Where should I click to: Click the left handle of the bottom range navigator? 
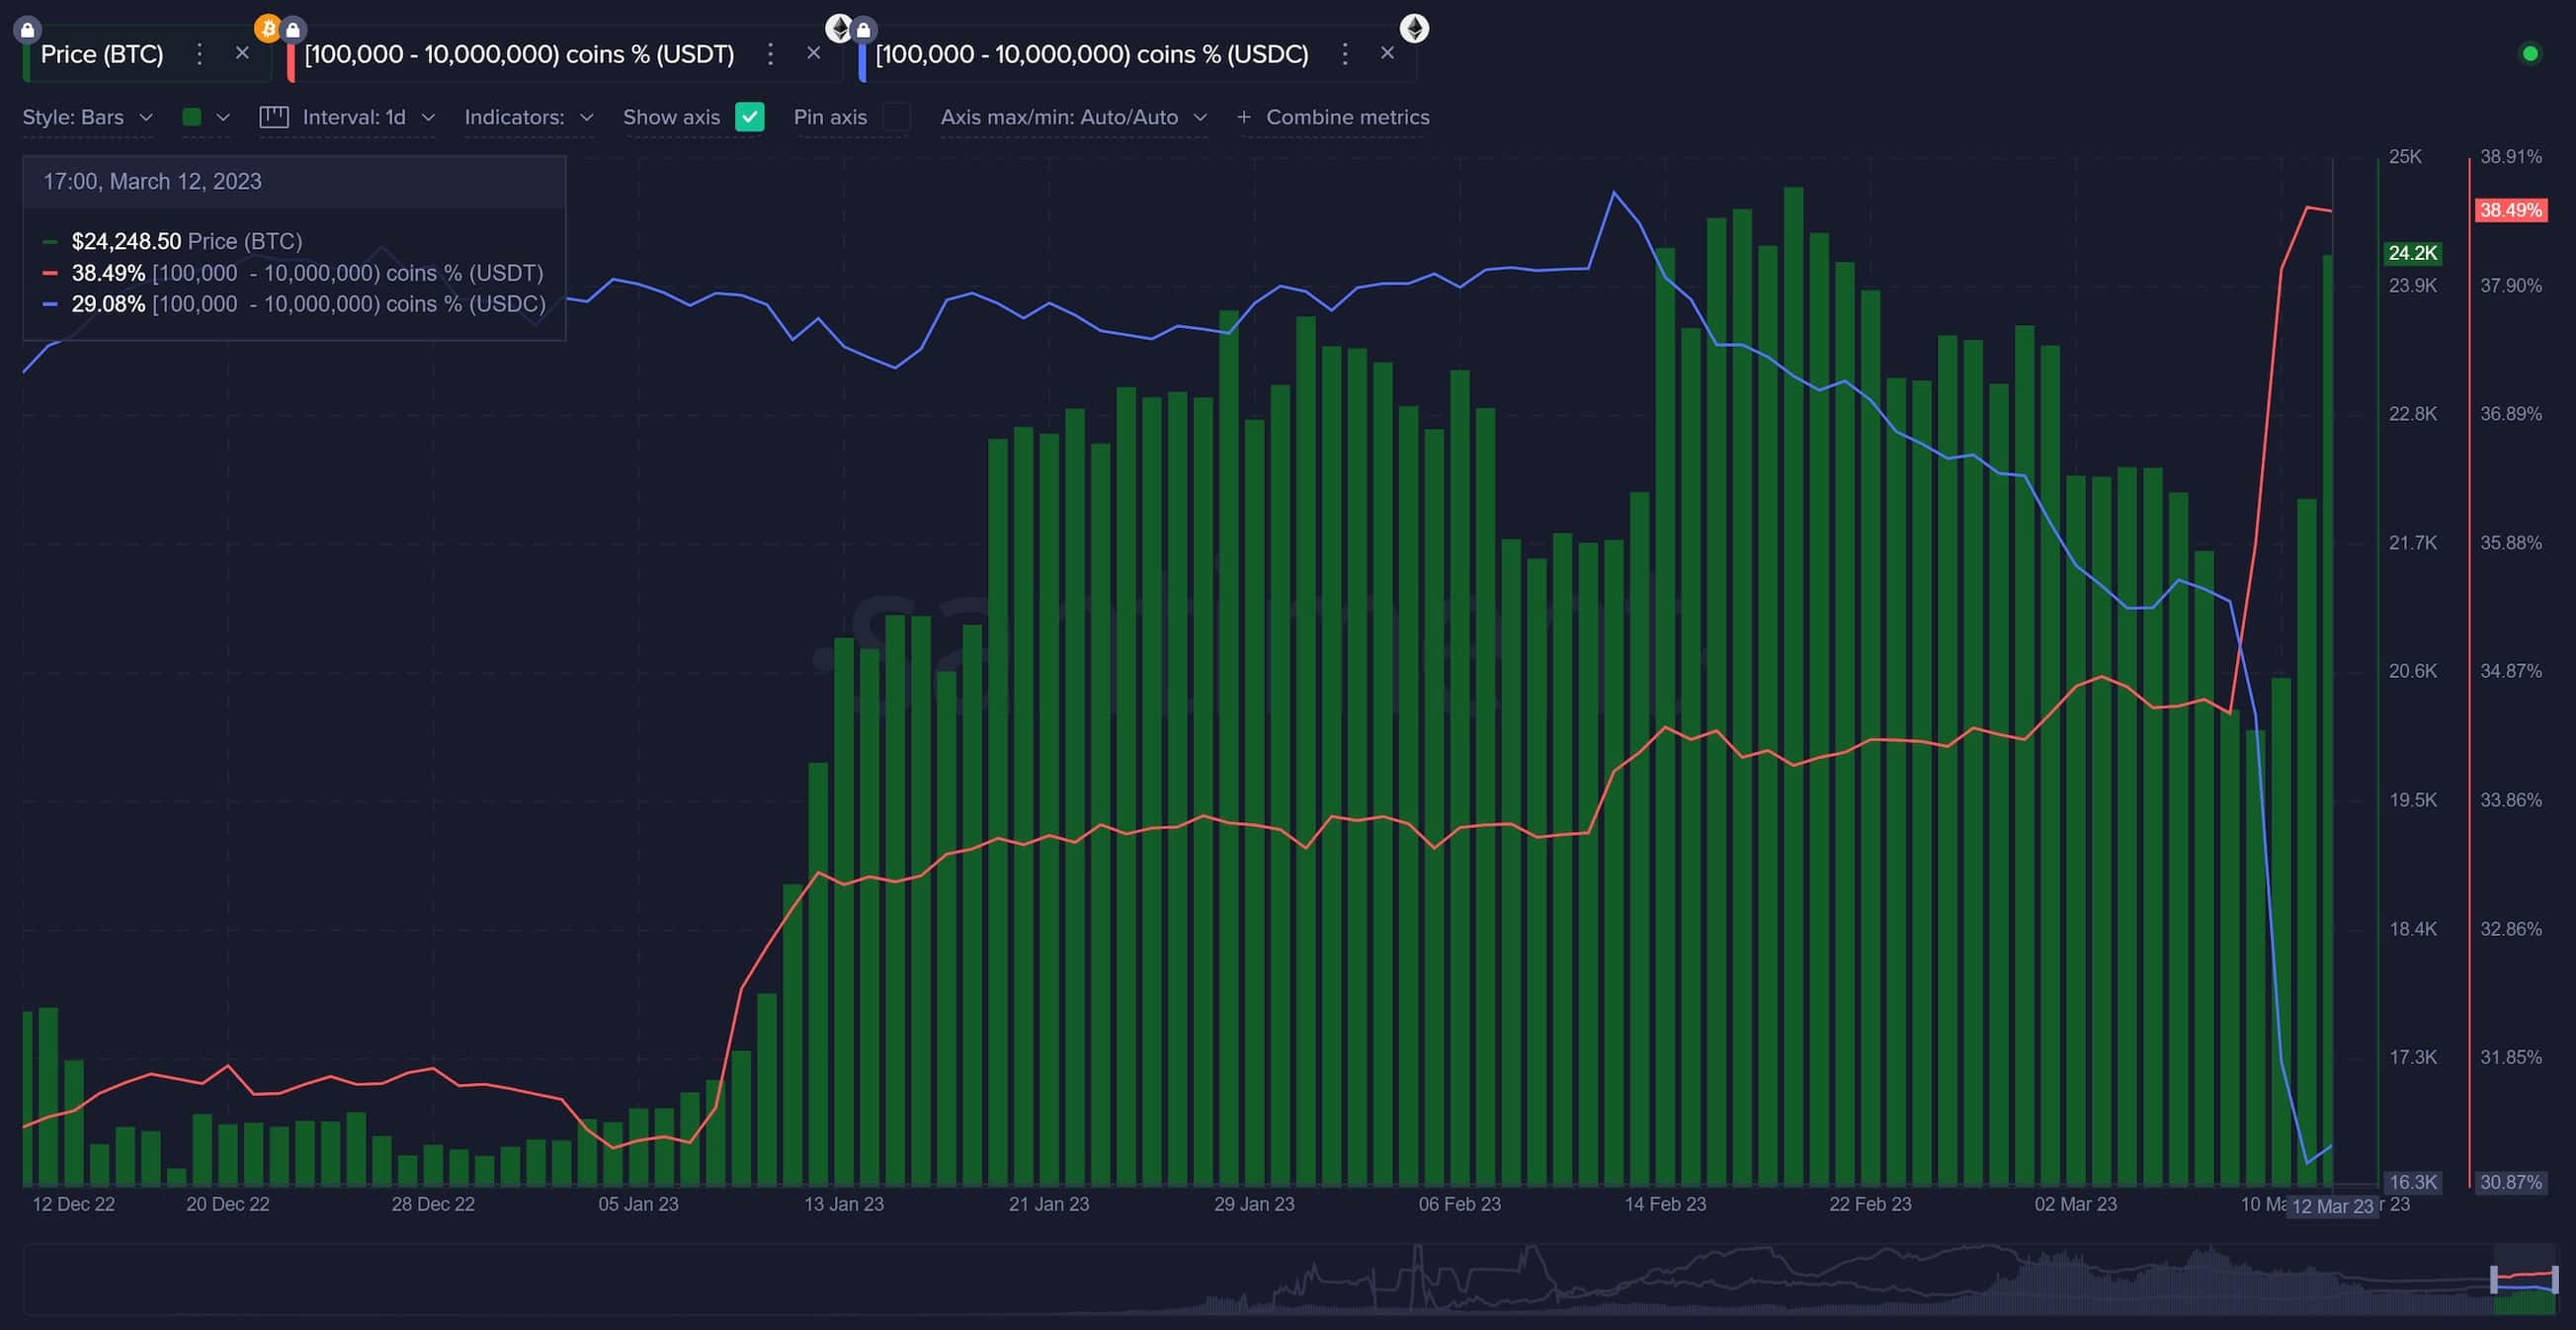coord(2494,1278)
